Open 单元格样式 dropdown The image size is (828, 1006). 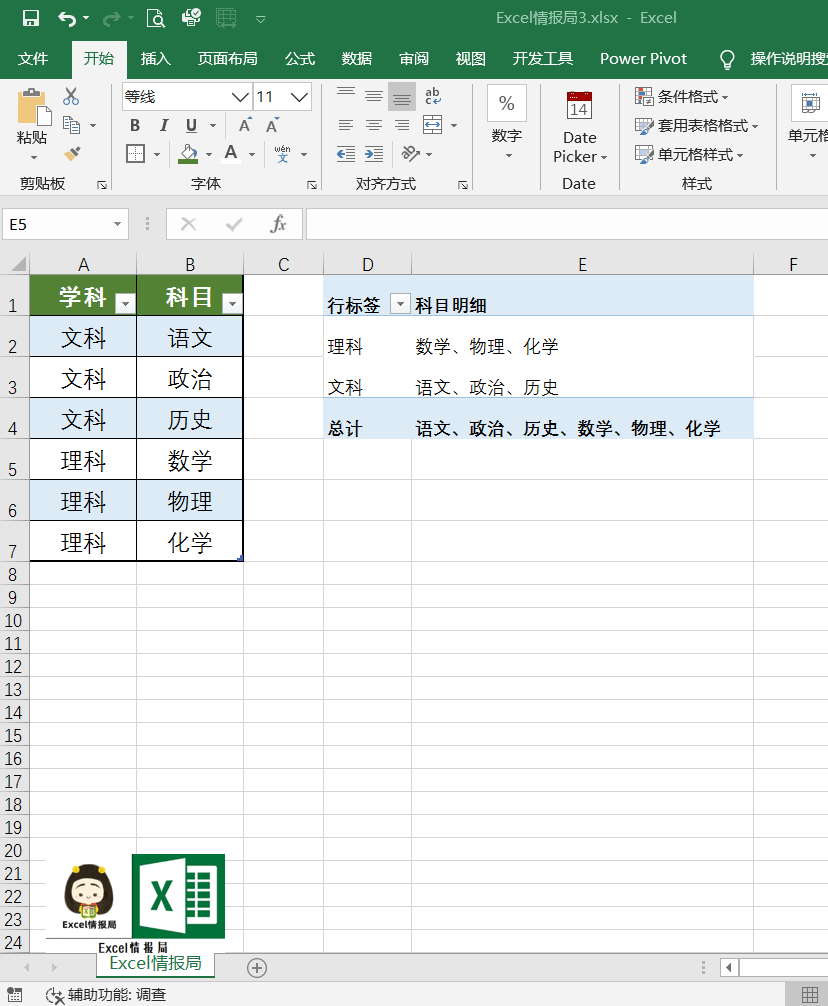point(688,155)
